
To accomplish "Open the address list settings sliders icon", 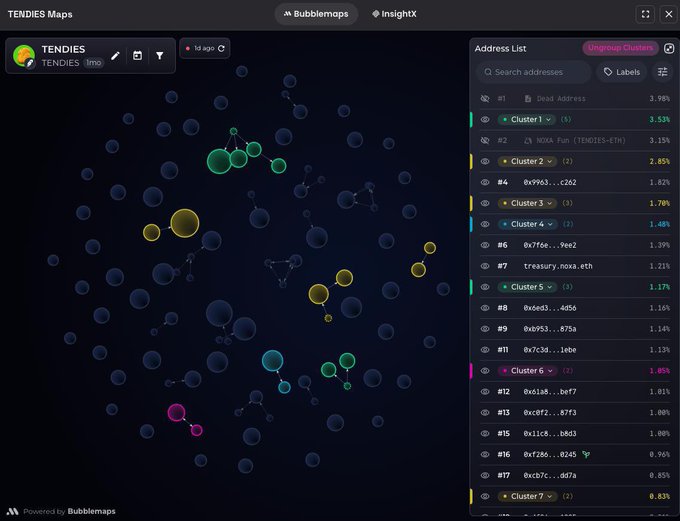I will 662,72.
